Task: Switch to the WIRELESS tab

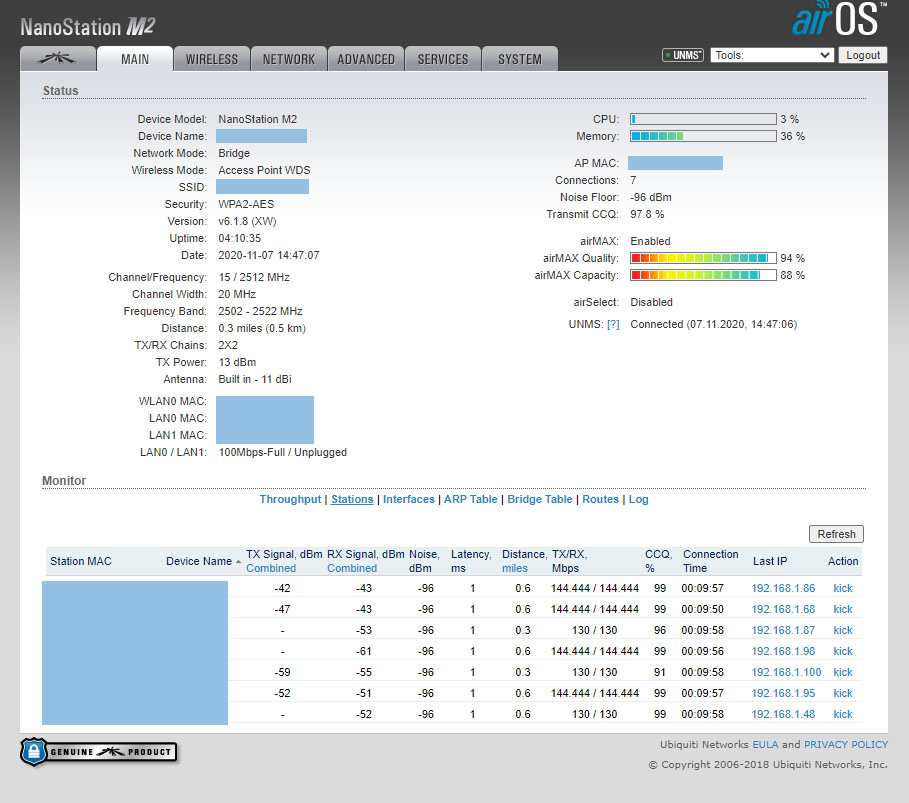Action: pyautogui.click(x=212, y=59)
